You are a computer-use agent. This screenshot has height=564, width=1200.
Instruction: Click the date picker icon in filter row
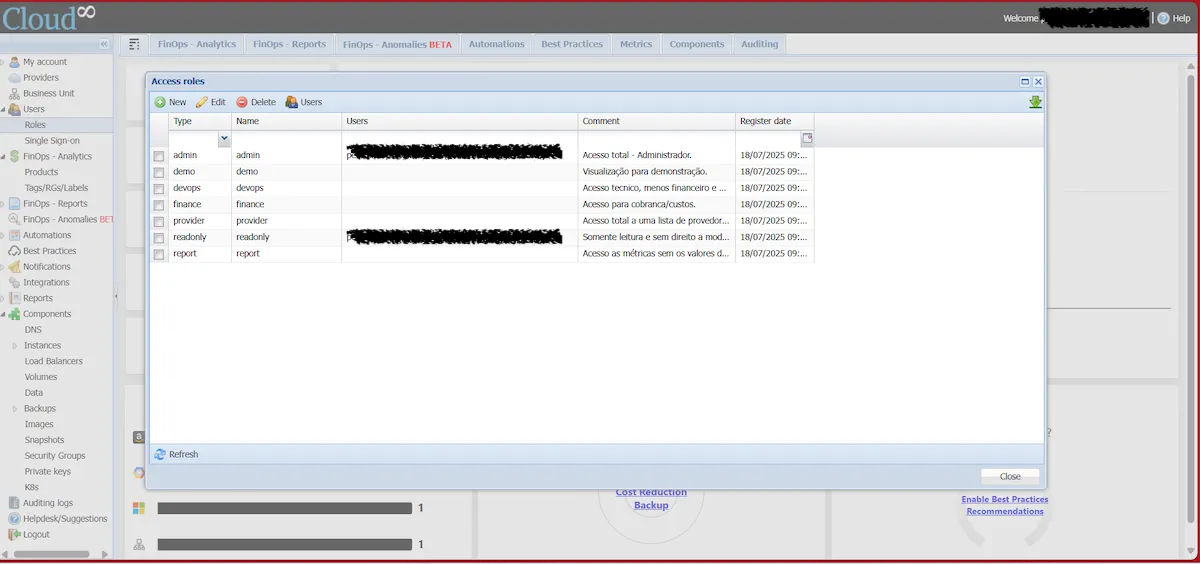pos(807,138)
